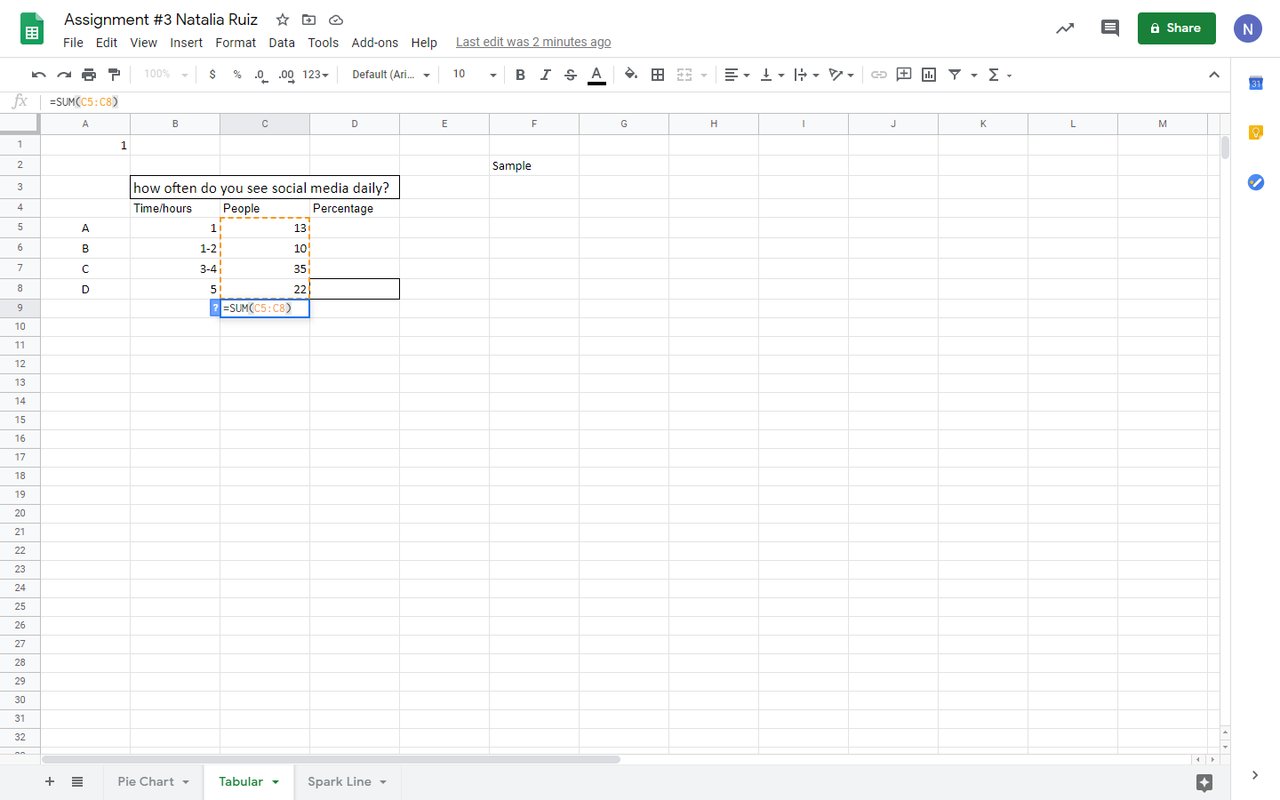Open the Tools menu
The image size is (1280, 800).
click(x=323, y=43)
